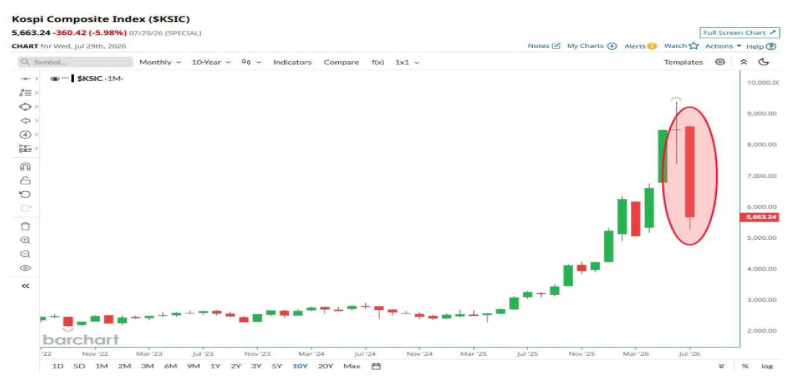Screen dimensions: 799x386
Task: Click the calendar date range icon
Action: [376, 366]
